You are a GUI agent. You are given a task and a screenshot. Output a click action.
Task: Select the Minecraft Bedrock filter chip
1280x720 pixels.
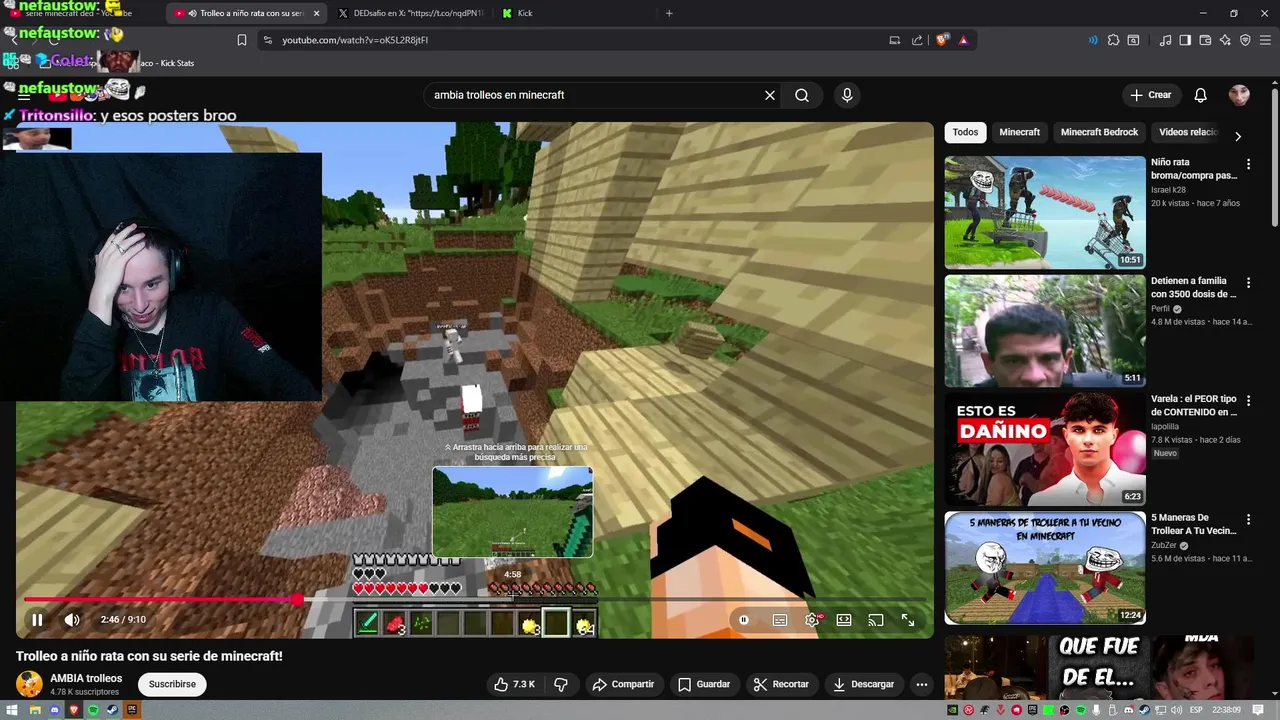pyautogui.click(x=1099, y=132)
